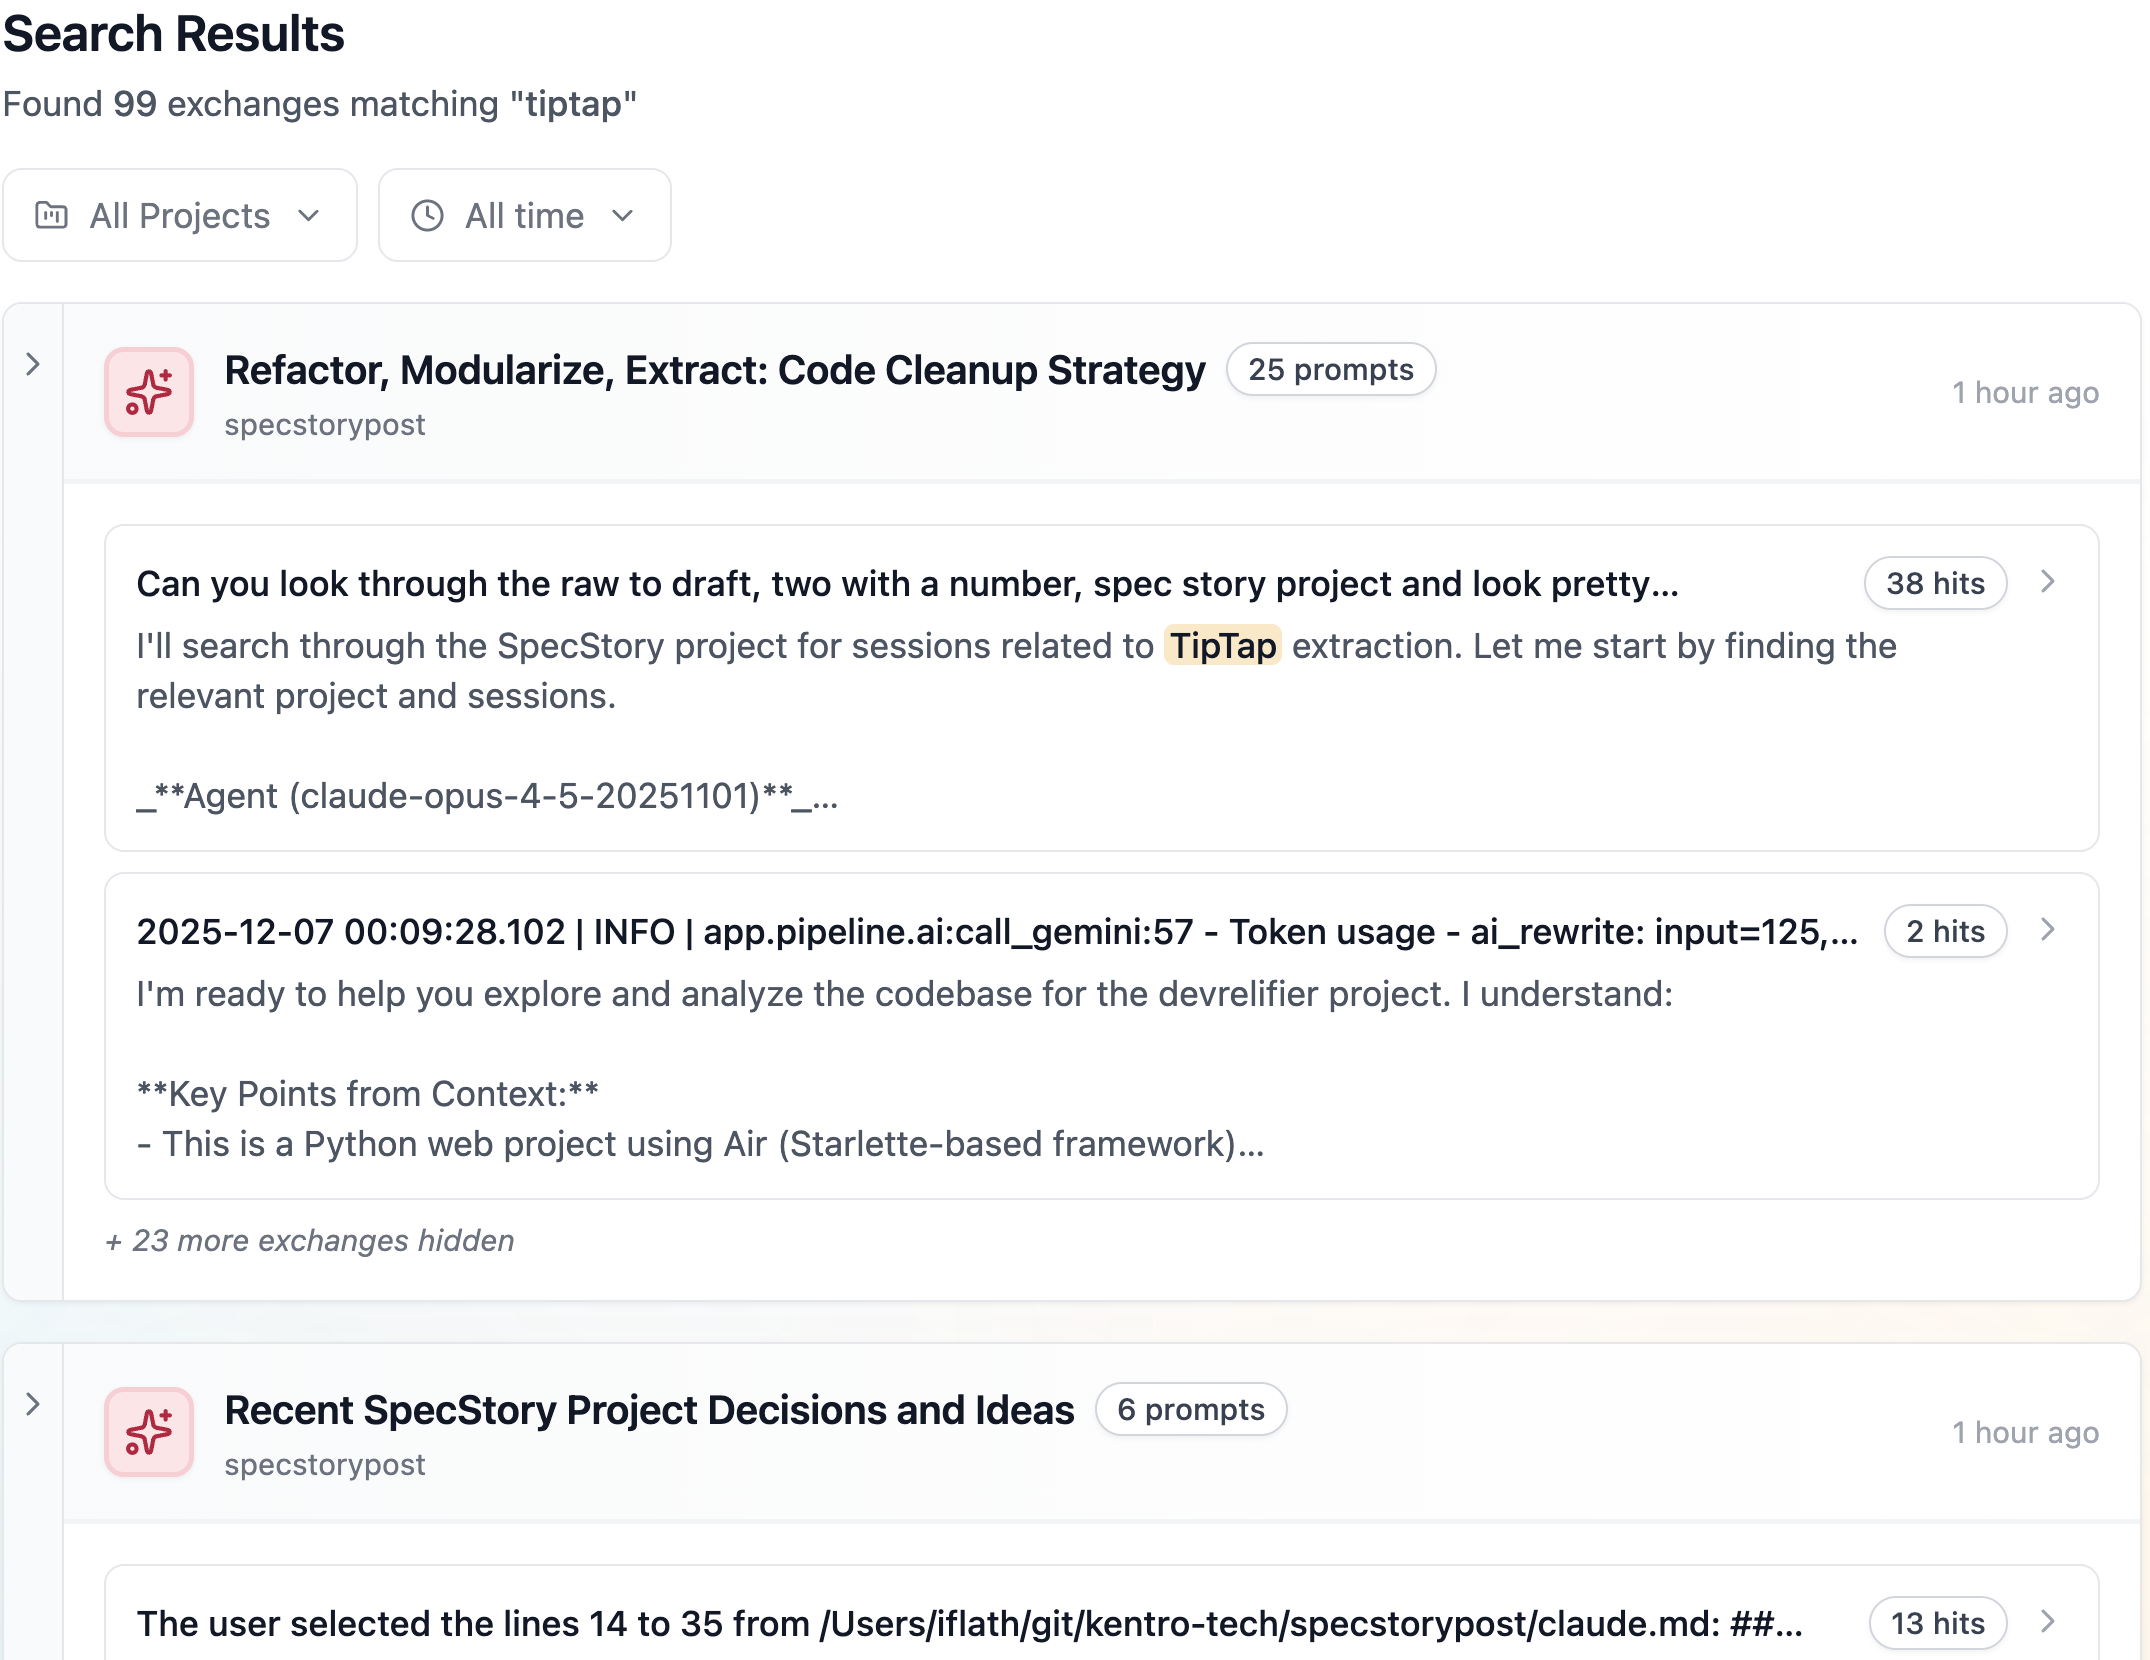This screenshot has width=2150, height=1660.
Task: Click clock icon in All time filter
Action: coord(427,215)
